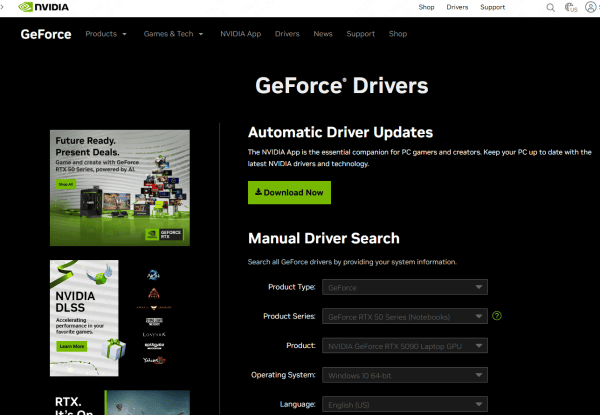
Task: Open the Language dropdown
Action: (x=405, y=404)
